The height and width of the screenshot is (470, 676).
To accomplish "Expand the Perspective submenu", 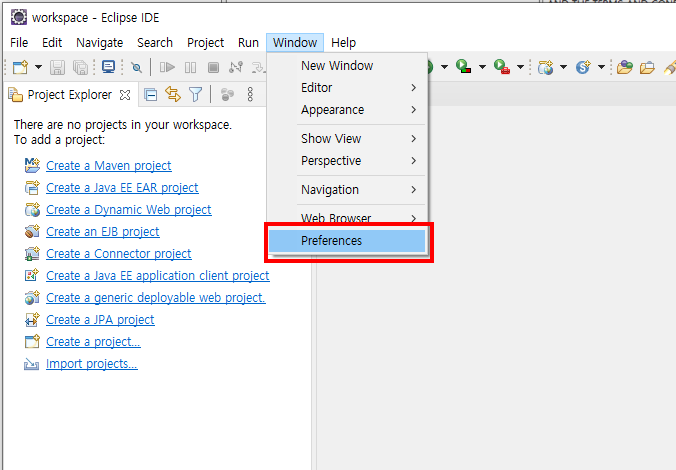I will [347, 160].
